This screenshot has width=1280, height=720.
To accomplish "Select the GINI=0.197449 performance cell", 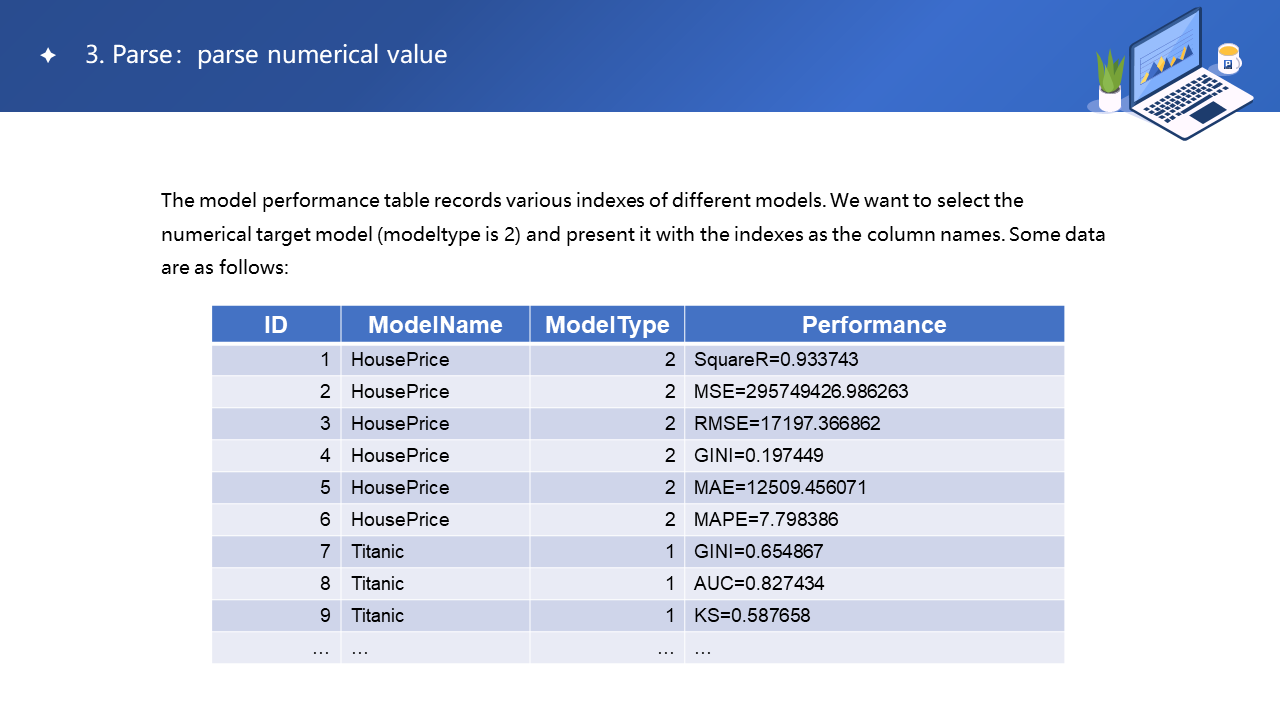I will (758, 455).
